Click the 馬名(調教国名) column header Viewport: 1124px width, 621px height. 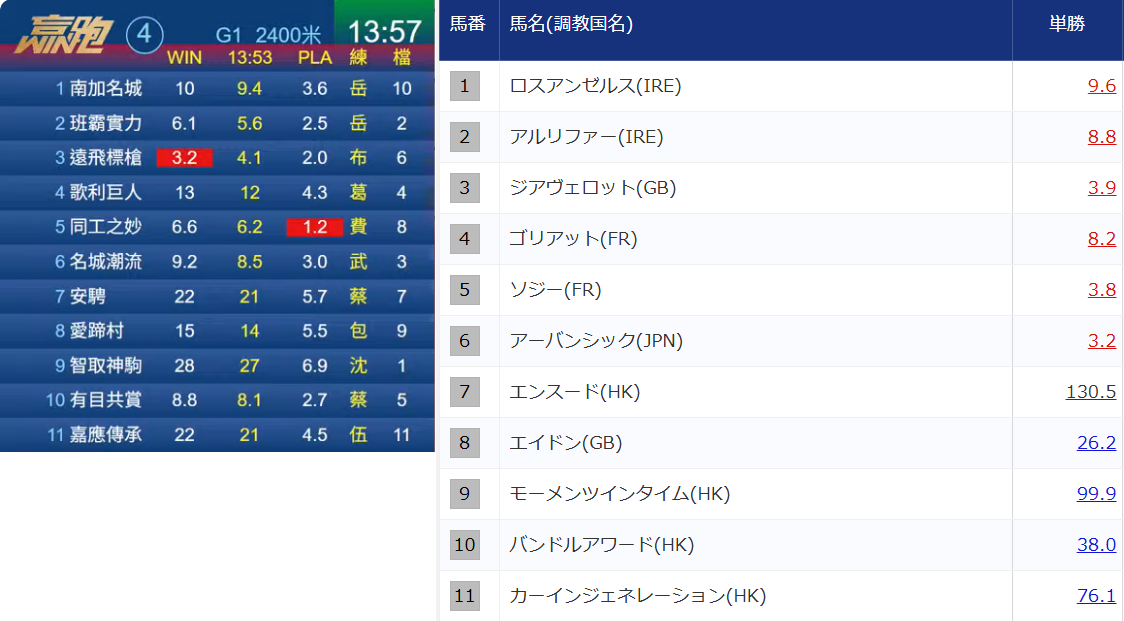(x=570, y=24)
